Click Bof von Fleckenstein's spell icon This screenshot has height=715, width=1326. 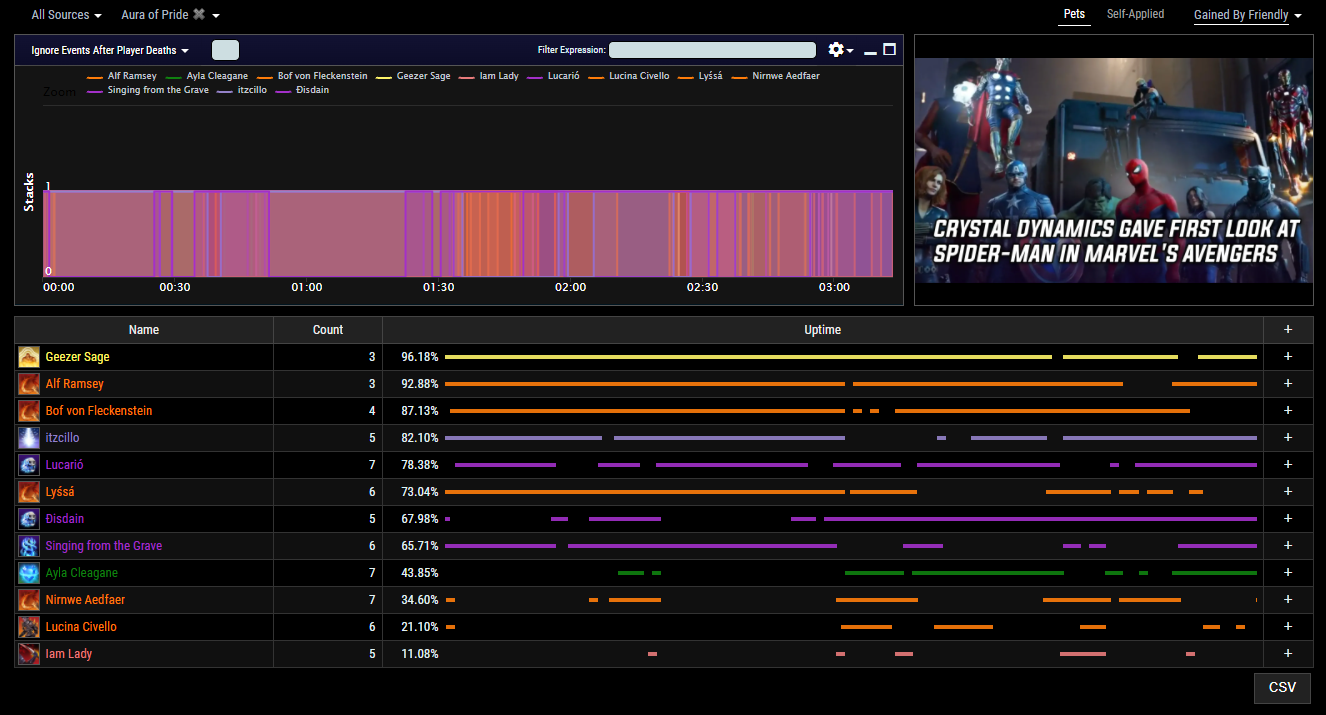point(29,411)
